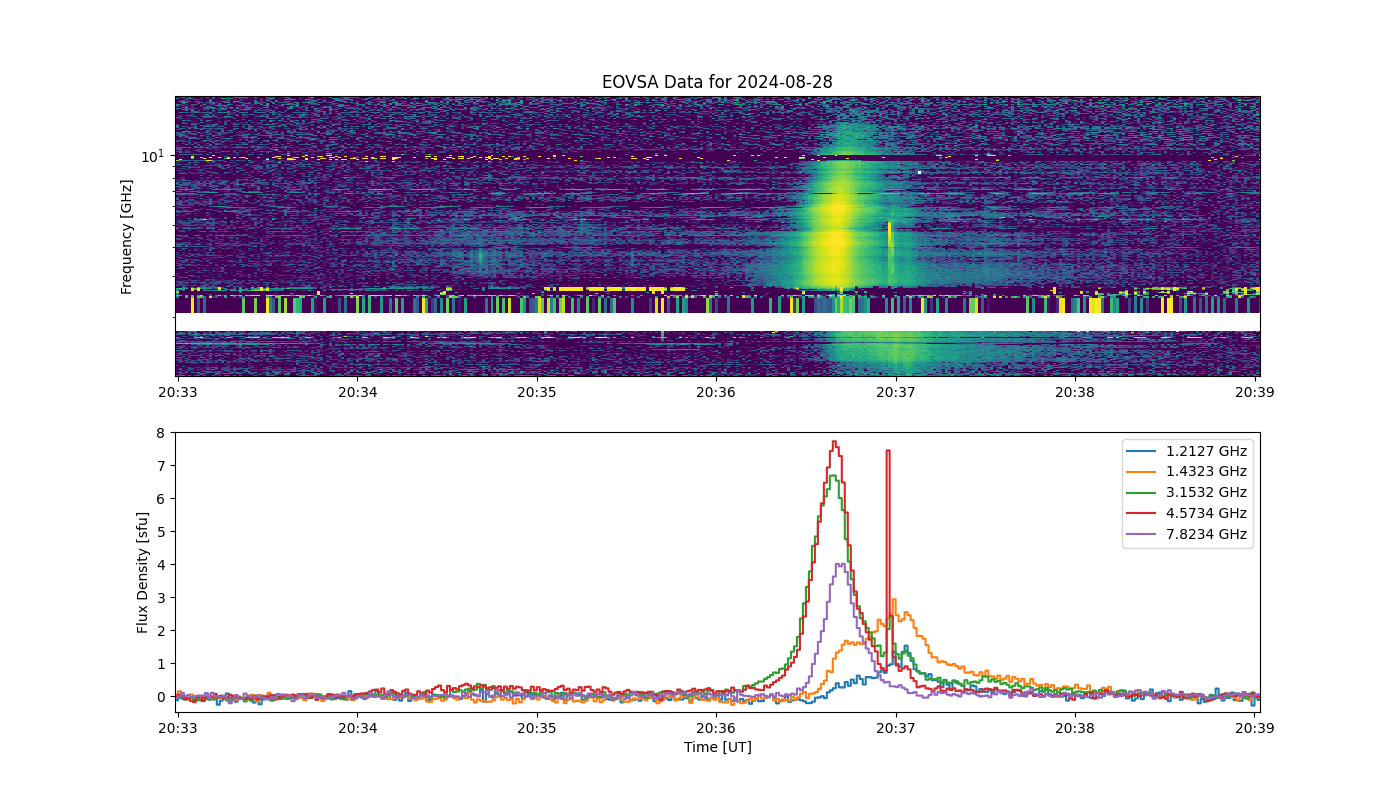Click the white data-gap band in spectrogram

717,322
